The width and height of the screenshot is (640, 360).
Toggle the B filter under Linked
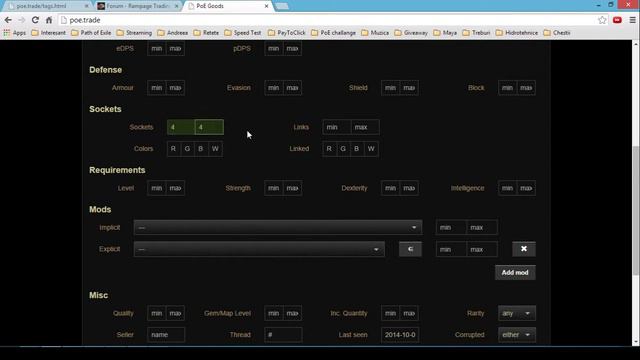[x=357, y=149]
